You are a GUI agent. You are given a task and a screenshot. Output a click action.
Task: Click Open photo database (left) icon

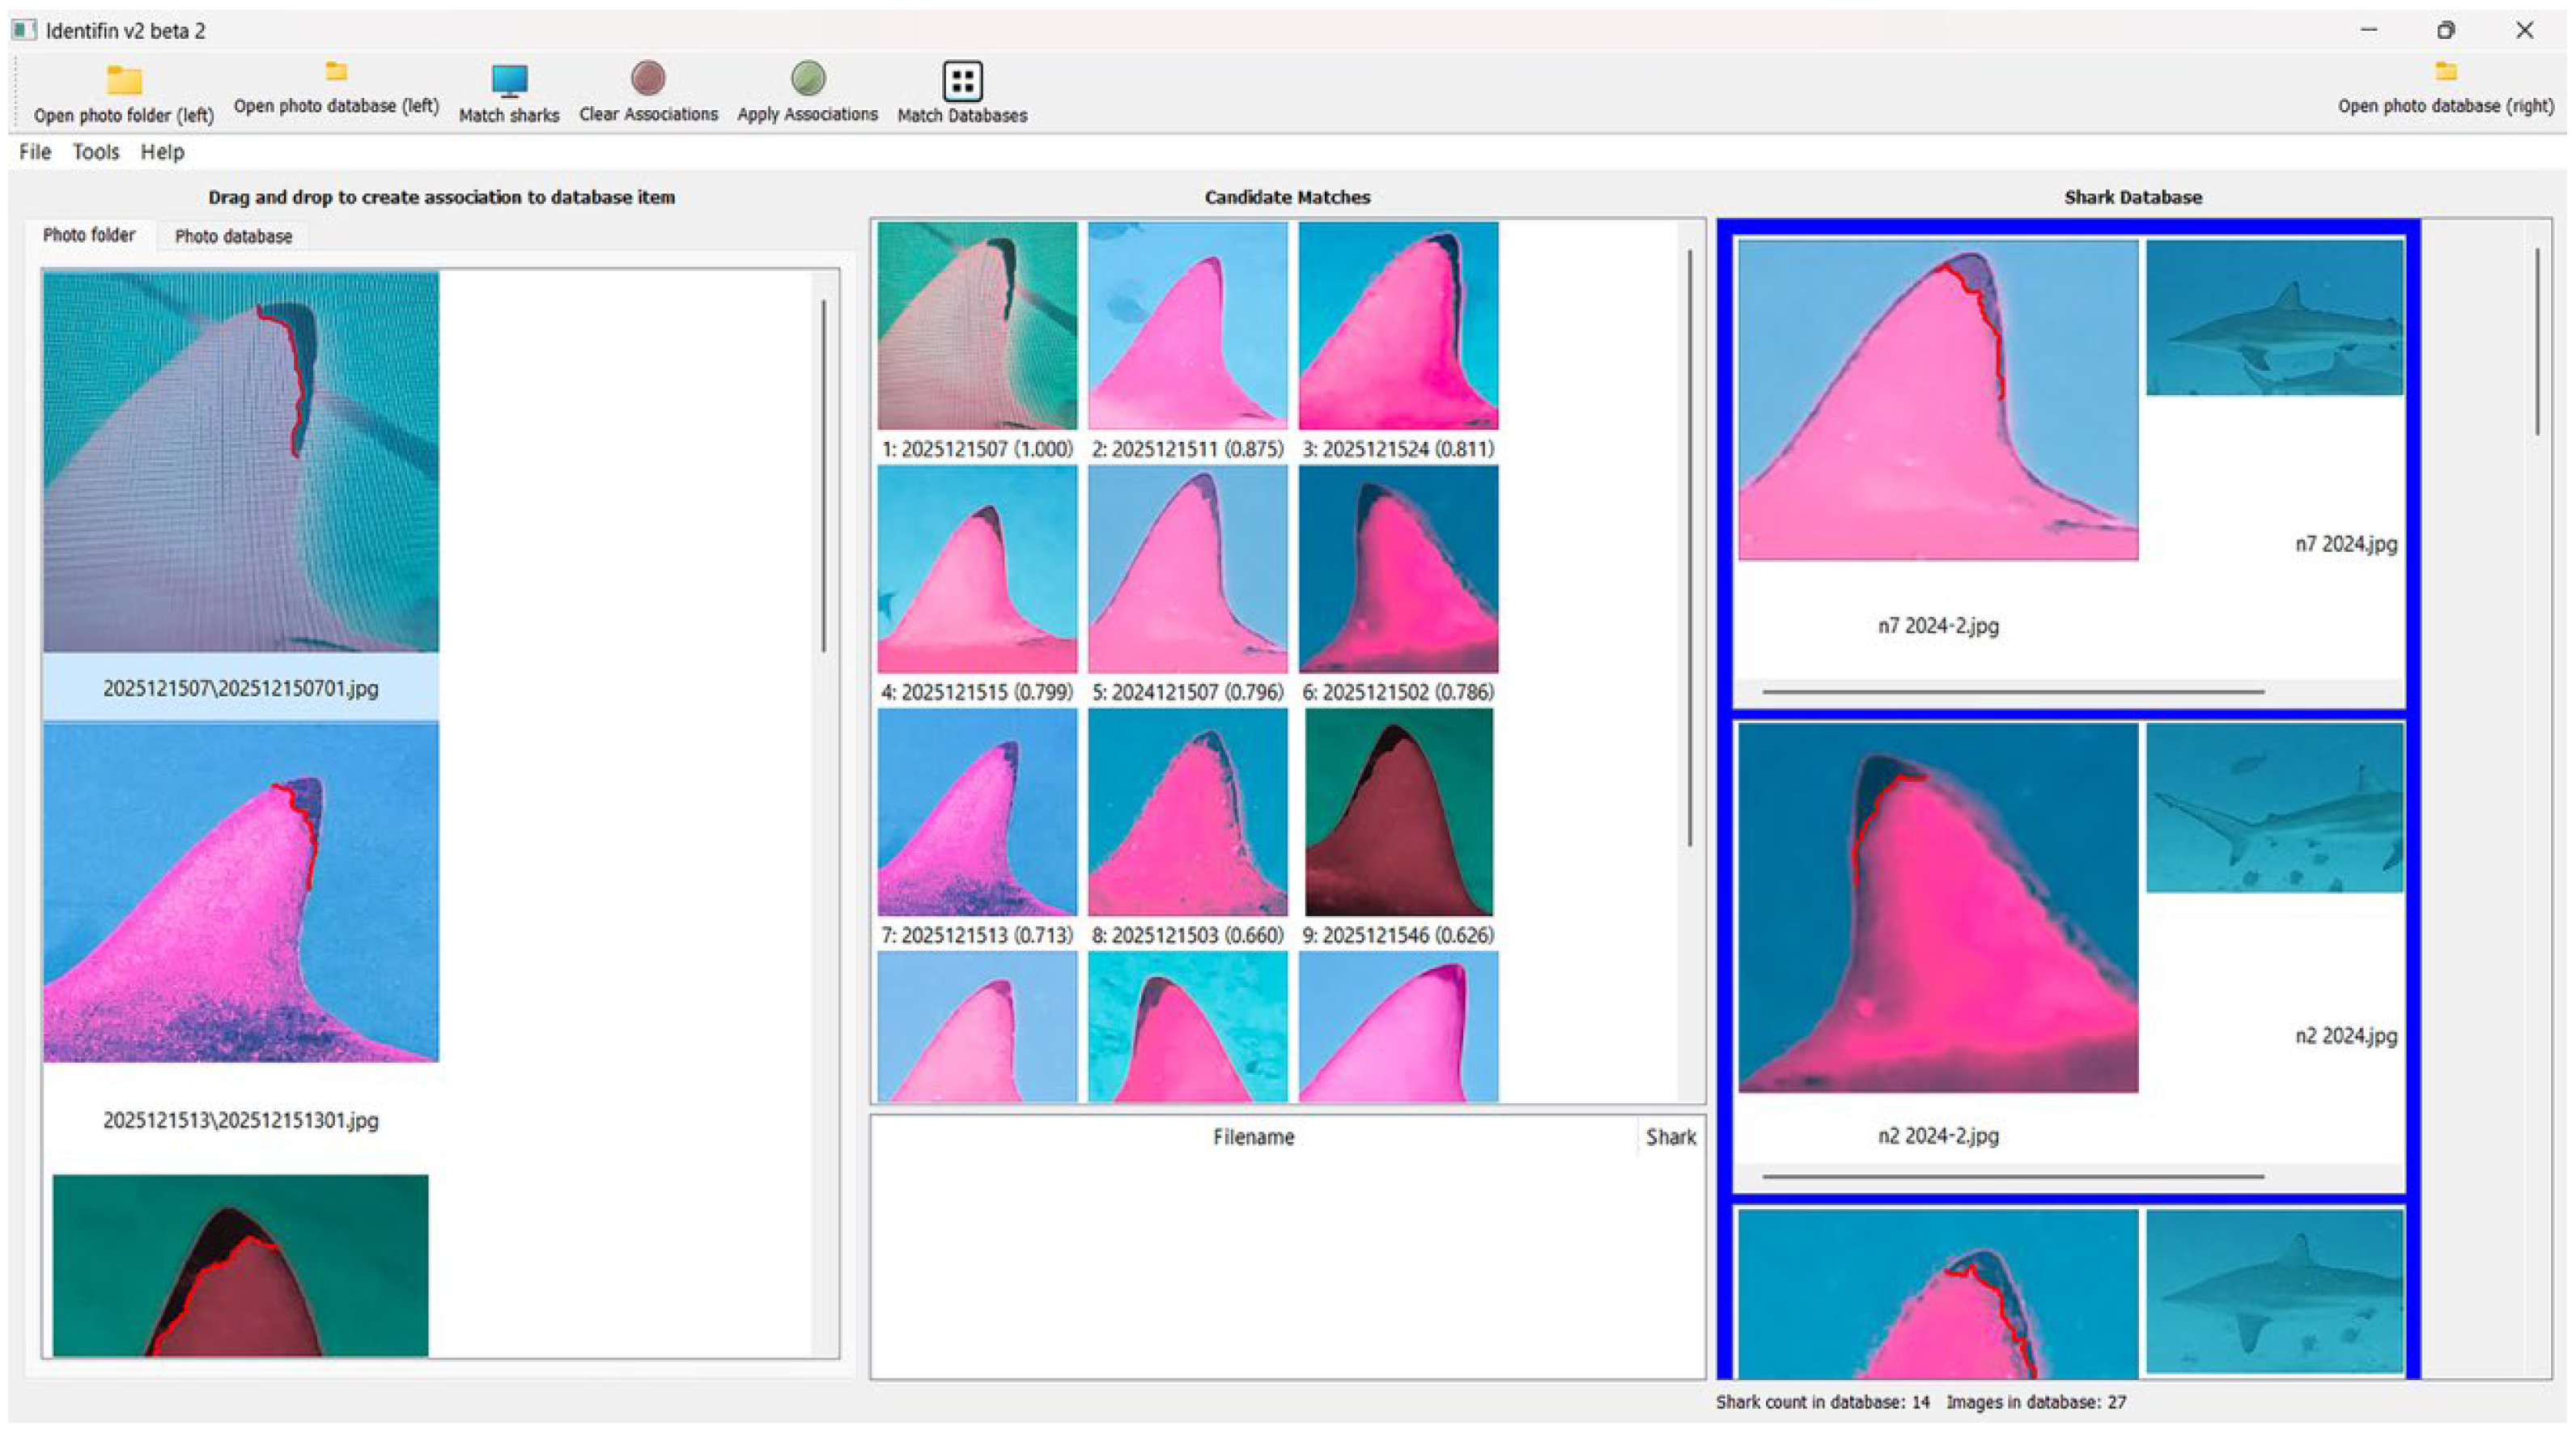[x=337, y=72]
